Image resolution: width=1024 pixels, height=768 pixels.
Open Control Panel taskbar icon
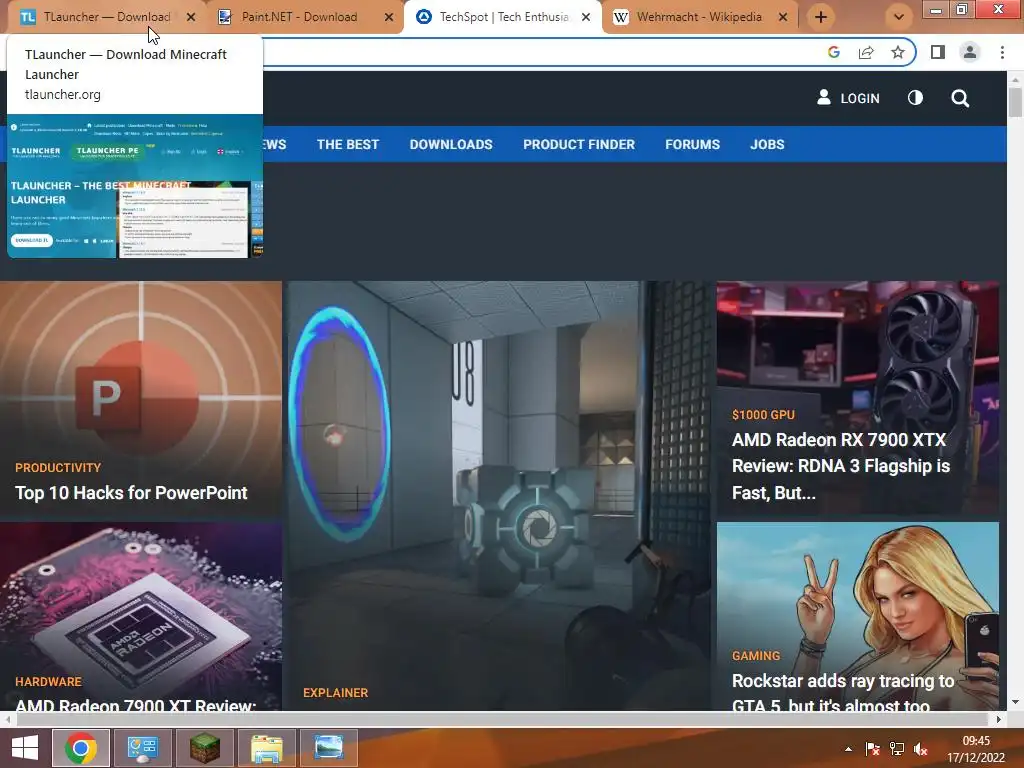pyautogui.click(x=143, y=748)
